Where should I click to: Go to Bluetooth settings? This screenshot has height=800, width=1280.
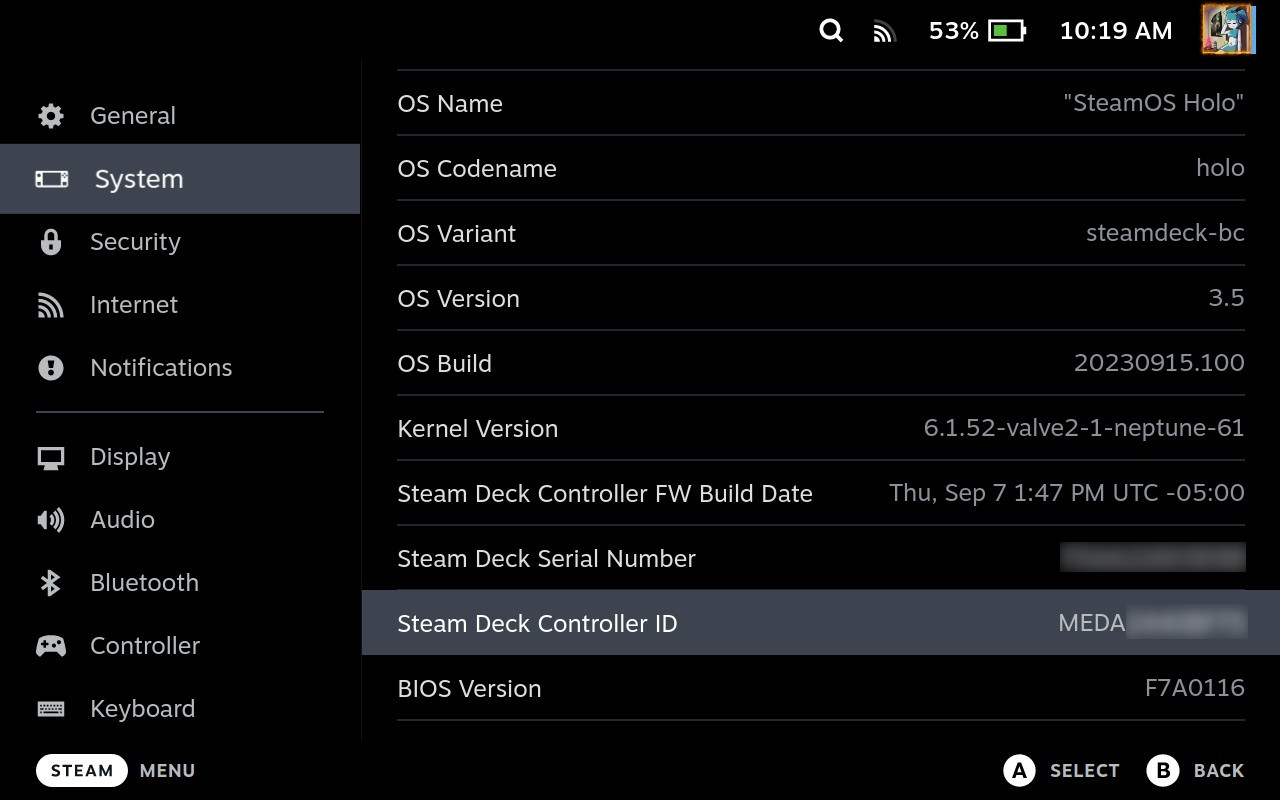[180, 583]
